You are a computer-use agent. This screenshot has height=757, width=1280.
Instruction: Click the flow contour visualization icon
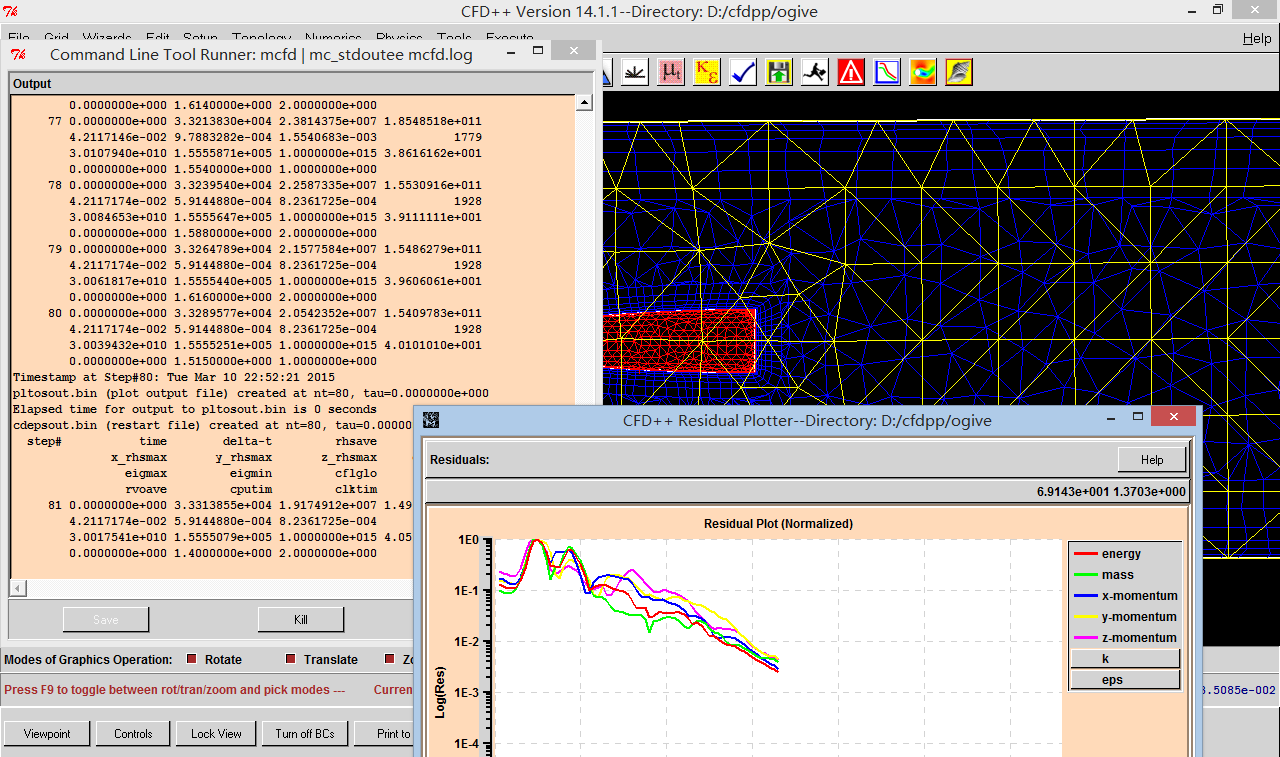pos(923,72)
